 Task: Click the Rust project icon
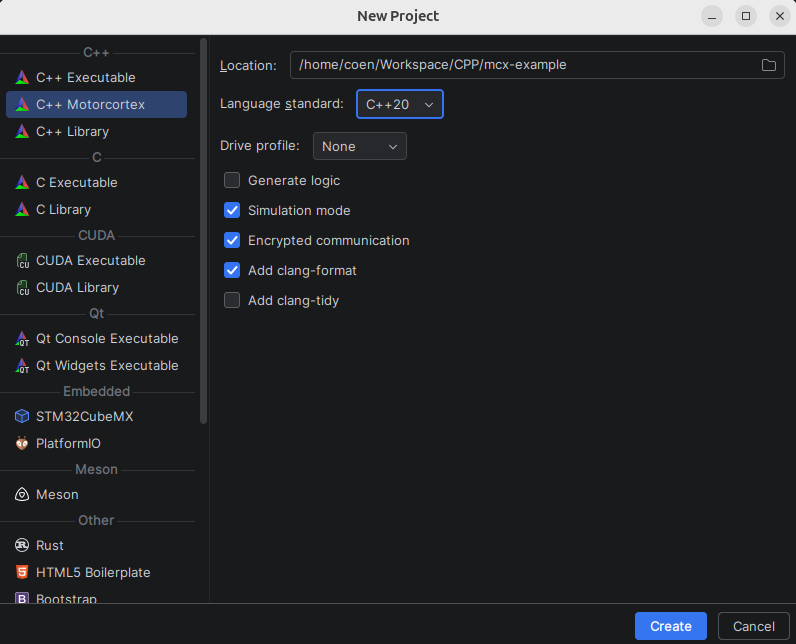[x=22, y=546]
